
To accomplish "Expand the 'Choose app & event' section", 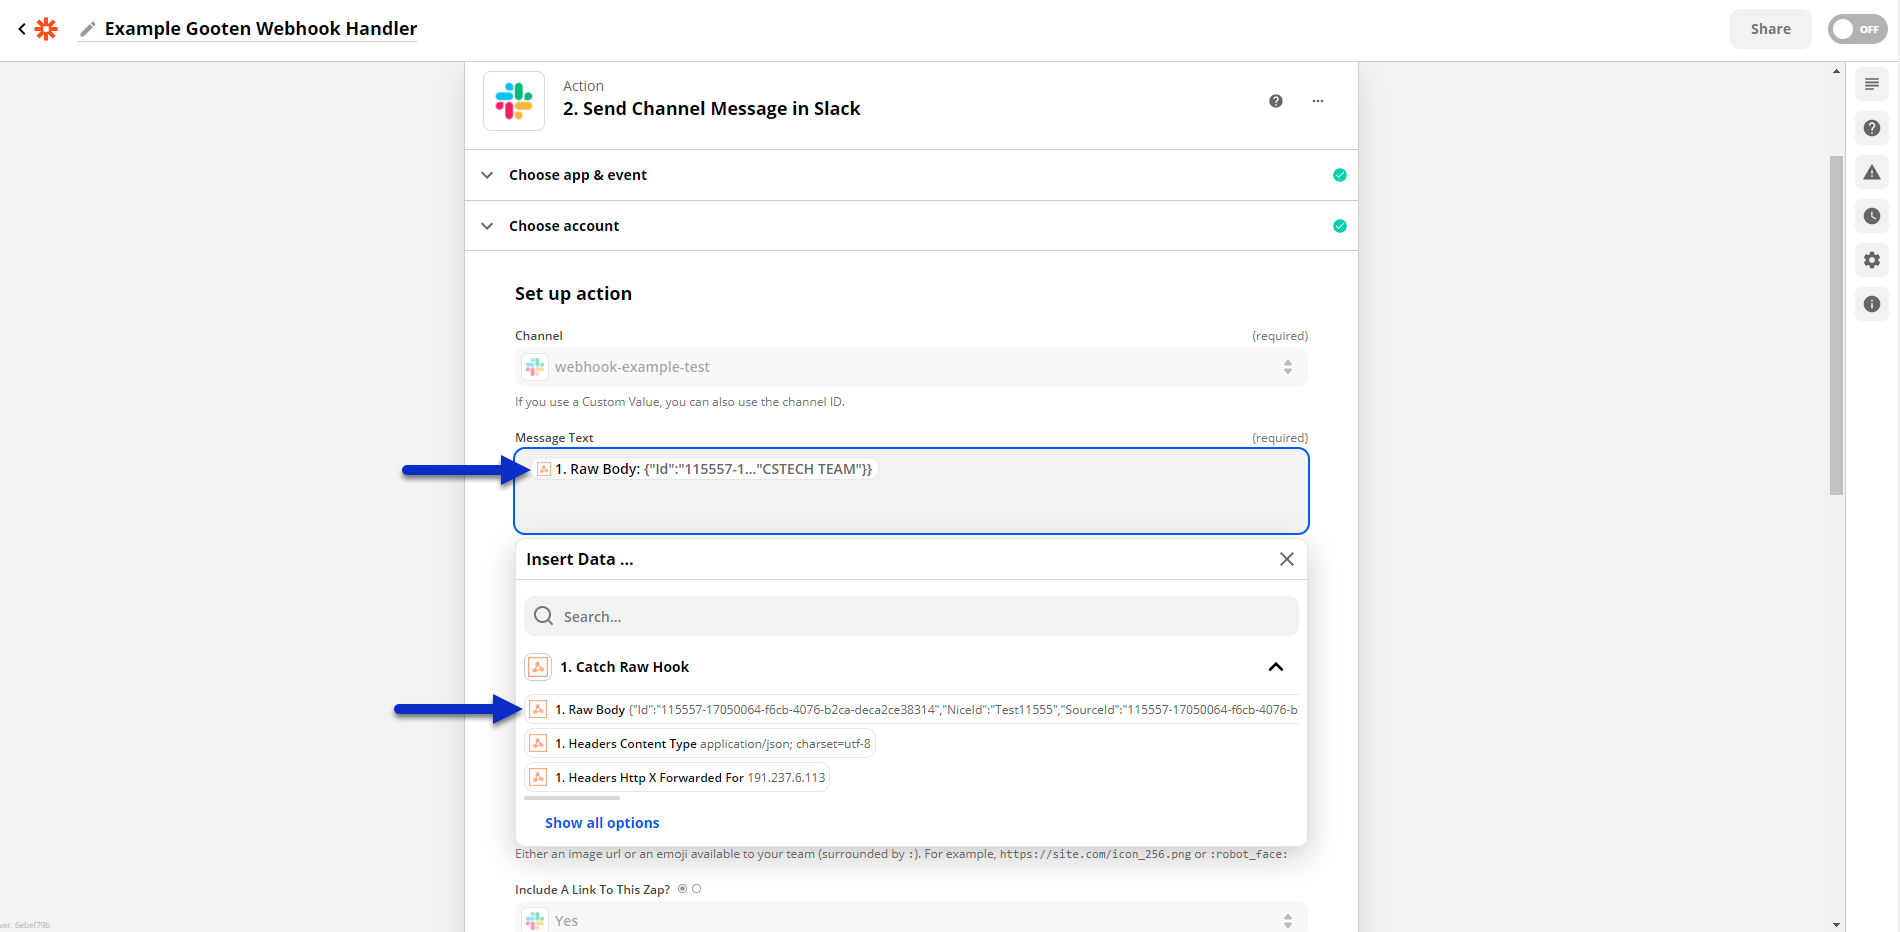I will 911,175.
